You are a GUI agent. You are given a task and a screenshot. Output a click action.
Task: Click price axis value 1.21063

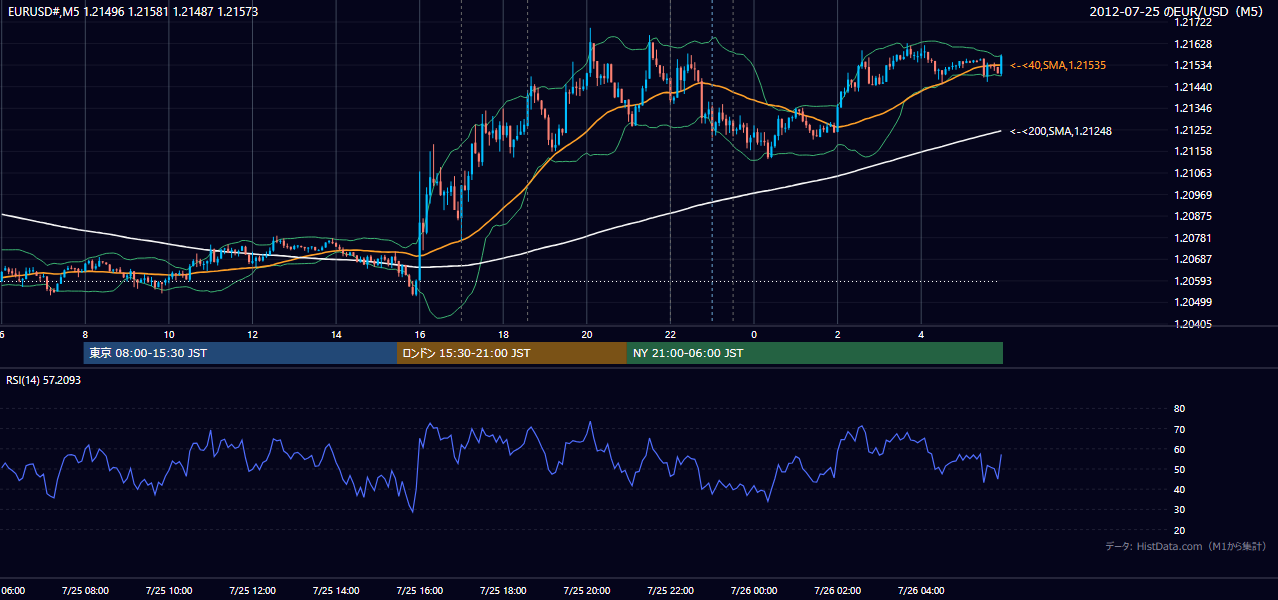click(1194, 173)
